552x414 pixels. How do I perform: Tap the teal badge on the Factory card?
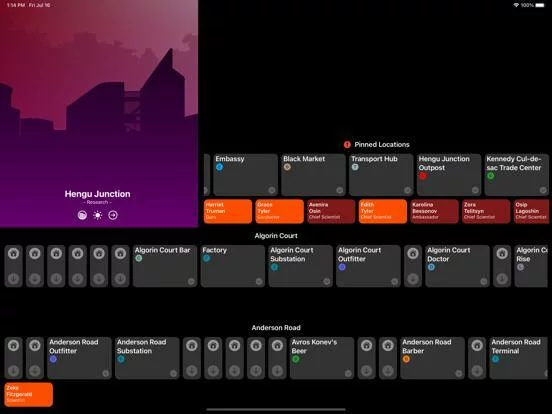pyautogui.click(x=206, y=258)
